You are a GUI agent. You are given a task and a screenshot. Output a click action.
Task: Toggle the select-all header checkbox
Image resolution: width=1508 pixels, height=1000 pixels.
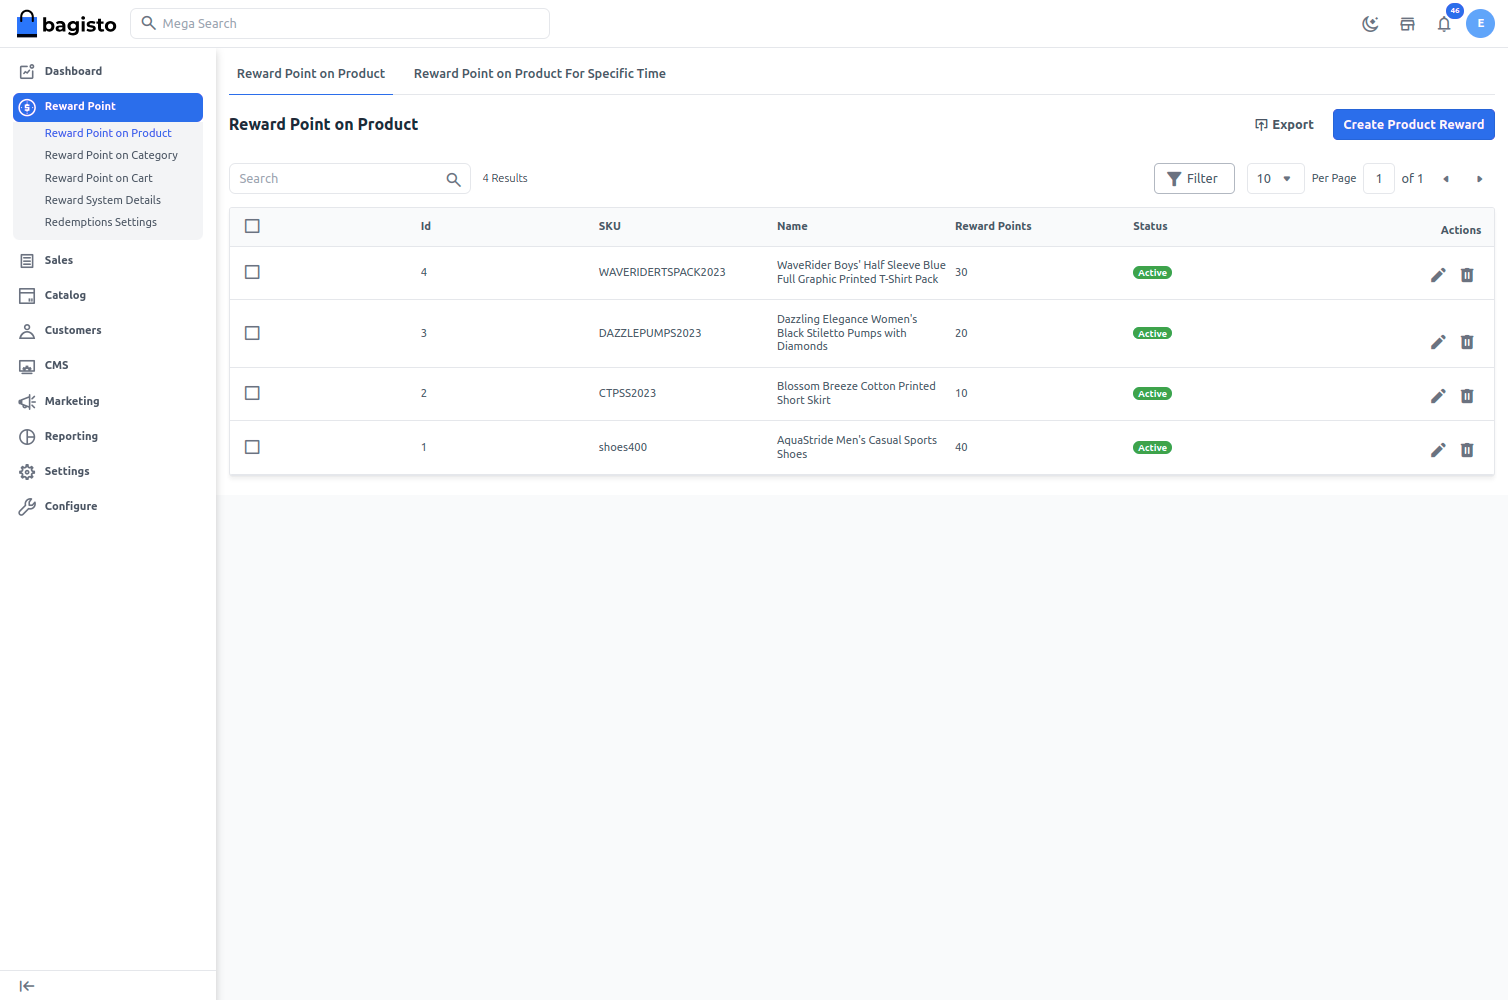[x=252, y=226]
